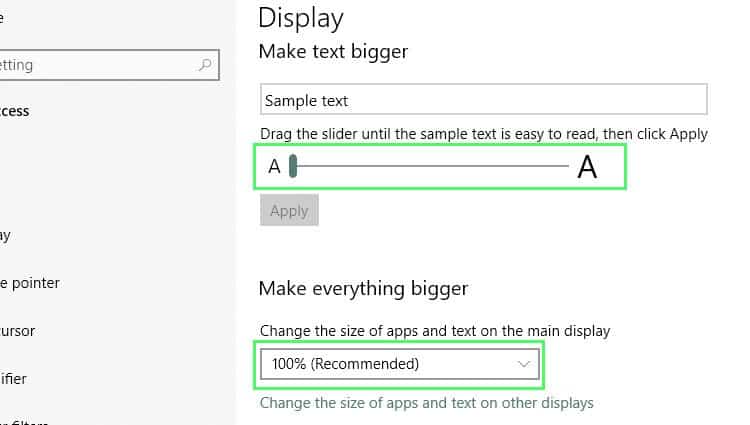Click the greyed-out Apply button
This screenshot has height=425, width=750.
289,210
